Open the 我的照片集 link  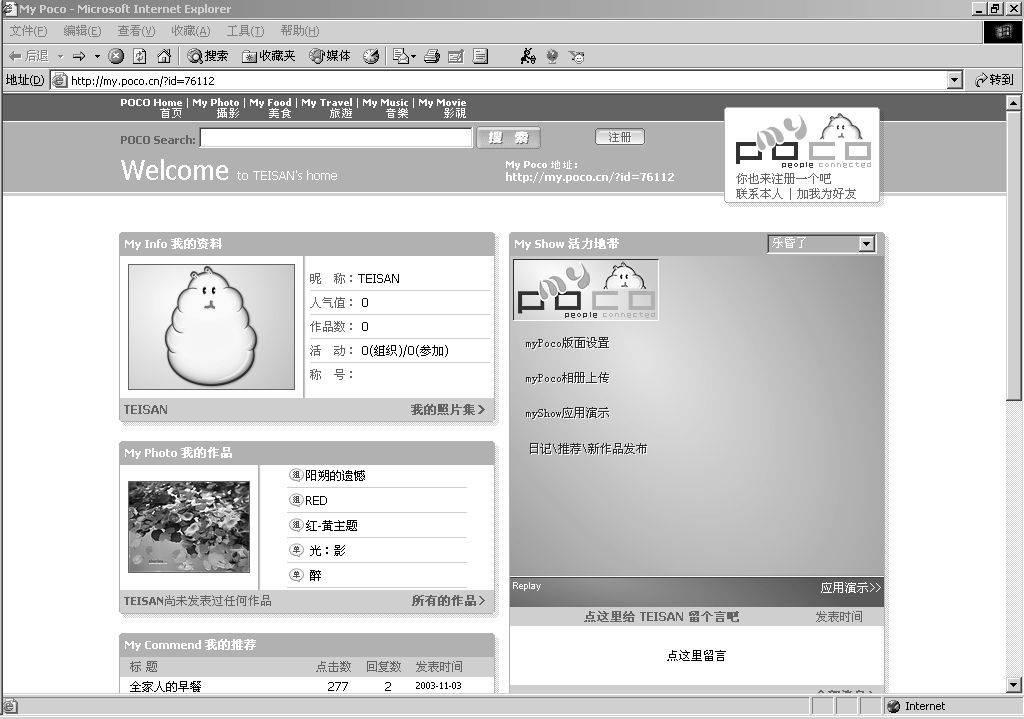(447, 410)
